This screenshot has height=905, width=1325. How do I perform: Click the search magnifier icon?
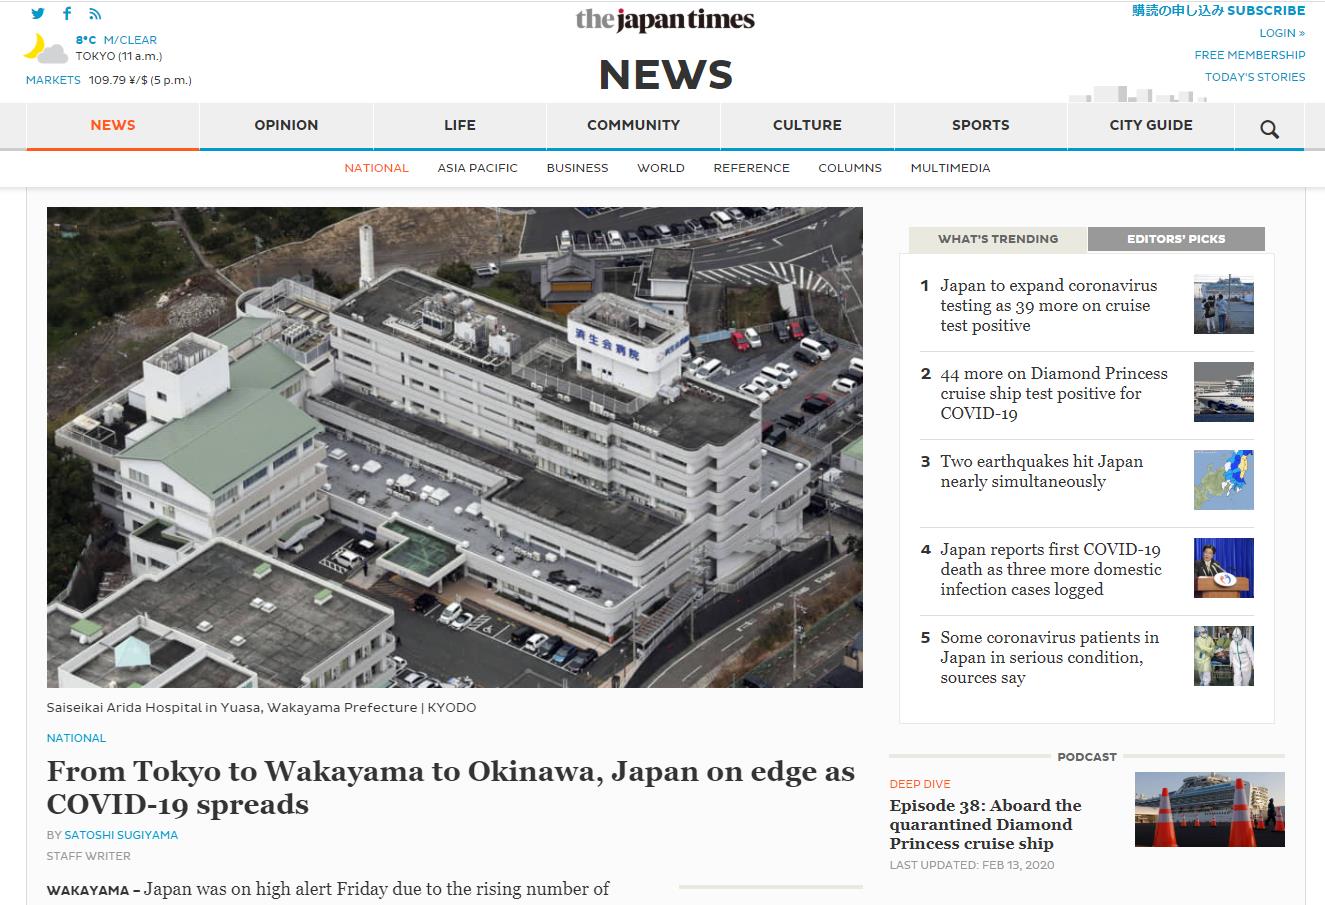[1269, 128]
